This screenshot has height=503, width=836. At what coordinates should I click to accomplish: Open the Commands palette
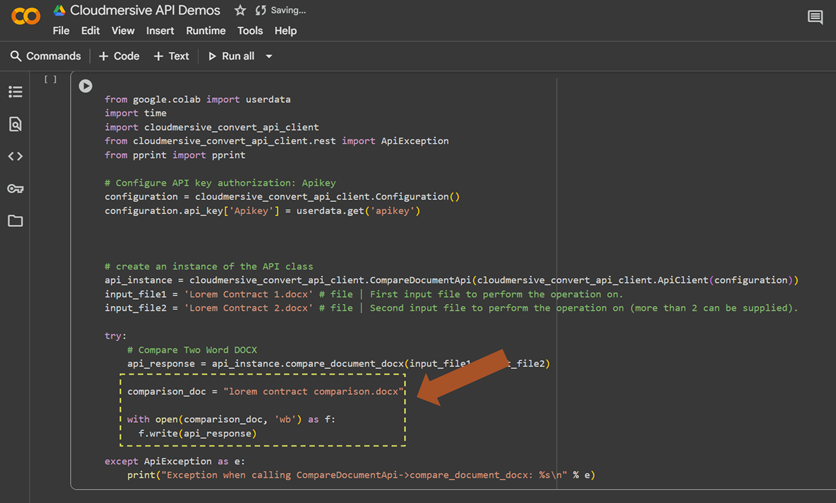[x=46, y=56]
